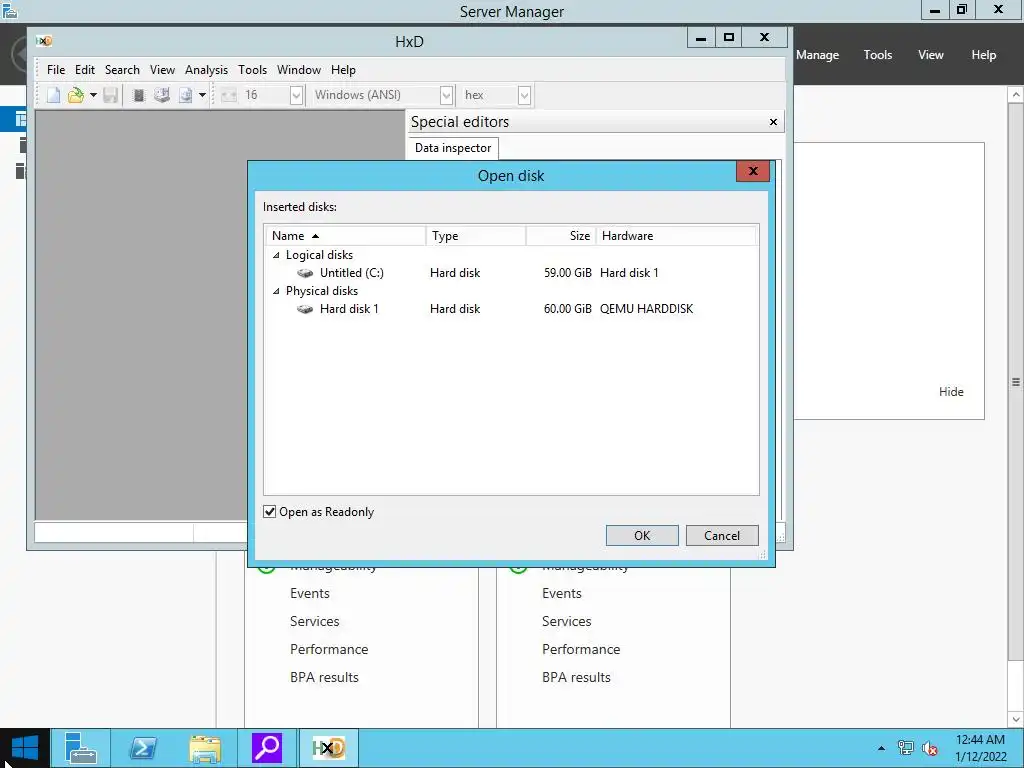
Task: Click the Hard disk 1 drive icon
Action: pyautogui.click(x=305, y=309)
